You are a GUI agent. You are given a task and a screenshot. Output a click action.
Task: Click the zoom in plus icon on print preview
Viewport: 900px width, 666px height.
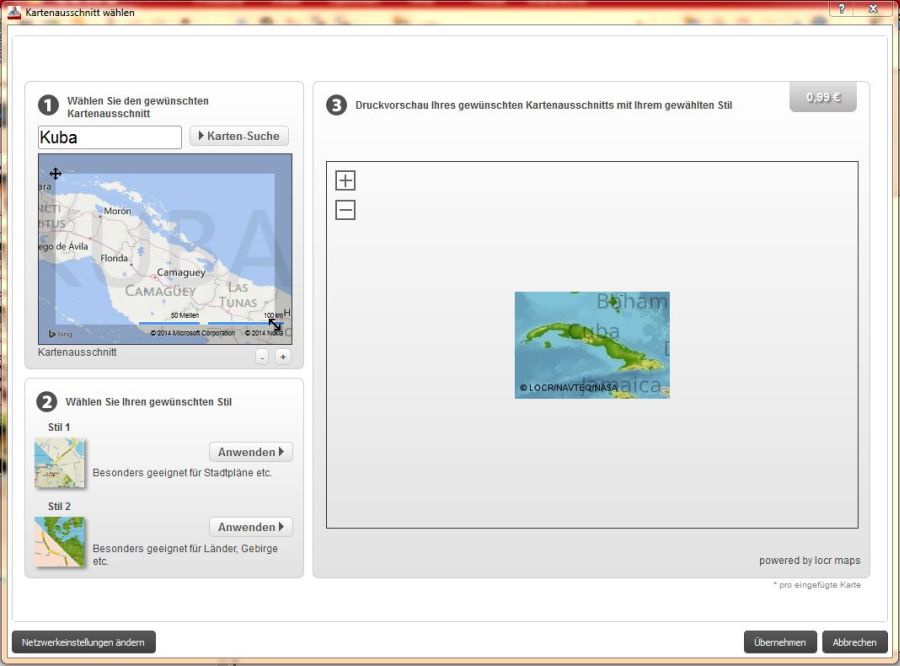[345, 181]
